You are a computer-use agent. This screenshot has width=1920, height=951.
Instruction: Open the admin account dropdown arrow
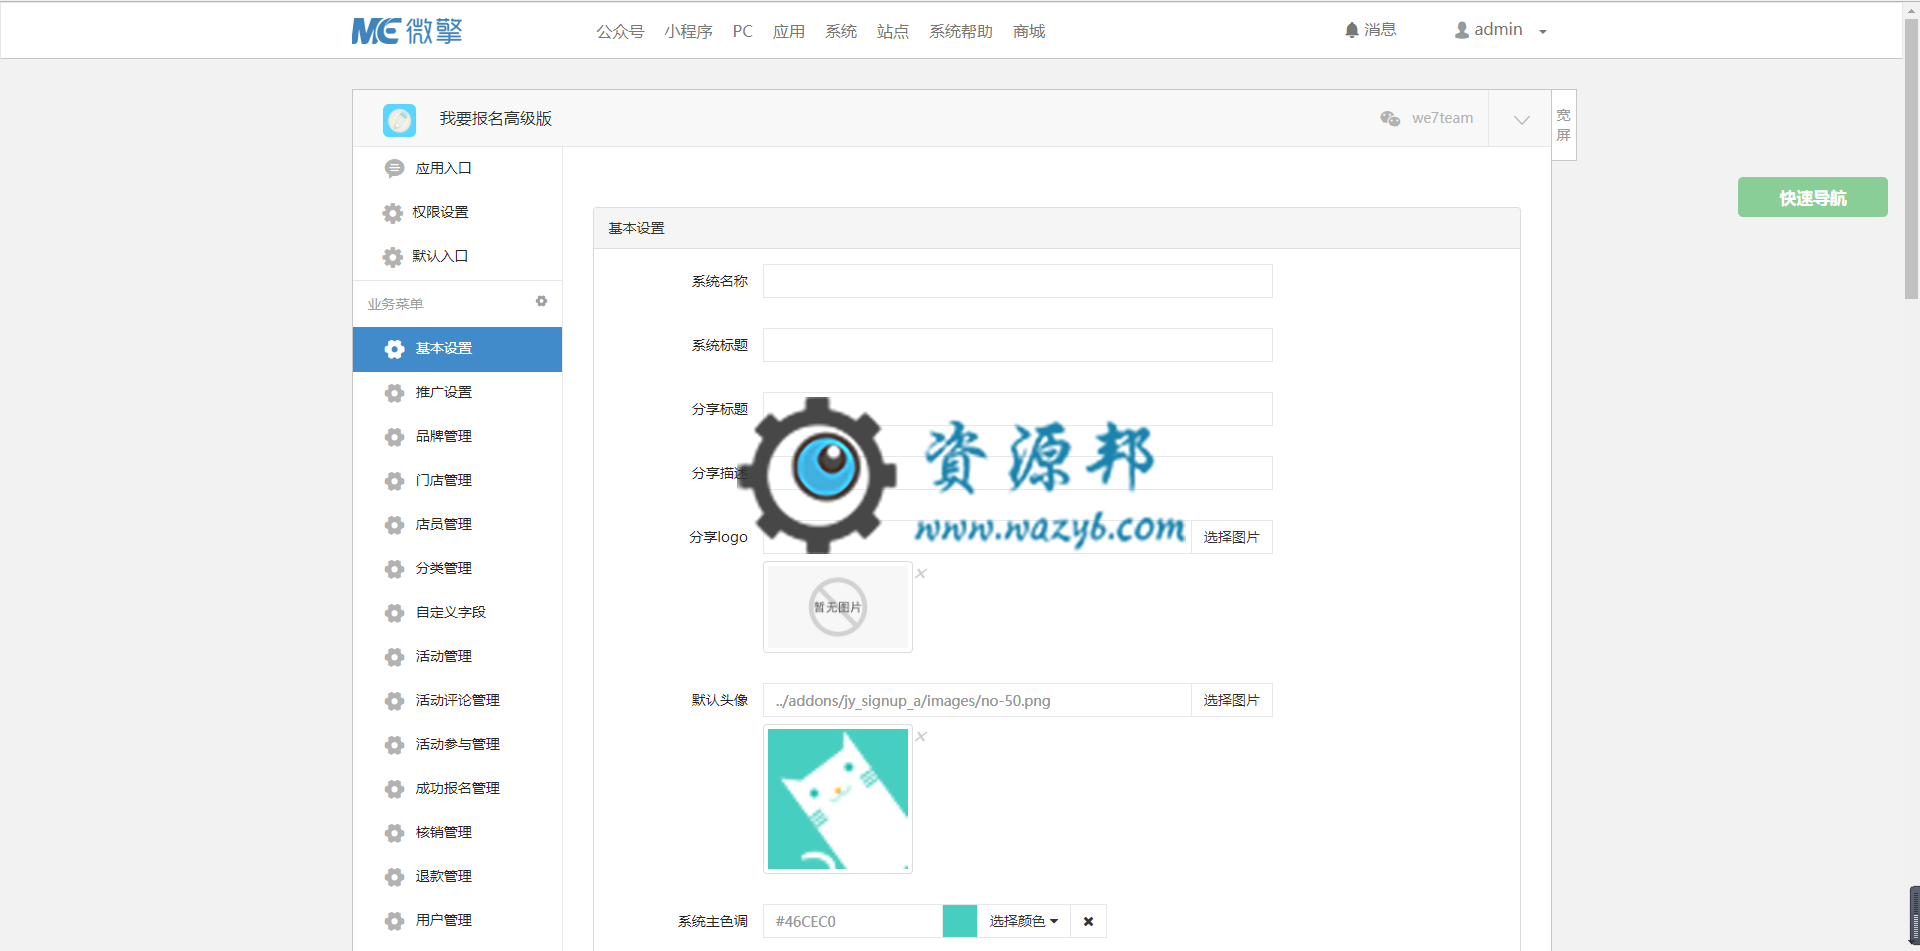tap(1543, 32)
